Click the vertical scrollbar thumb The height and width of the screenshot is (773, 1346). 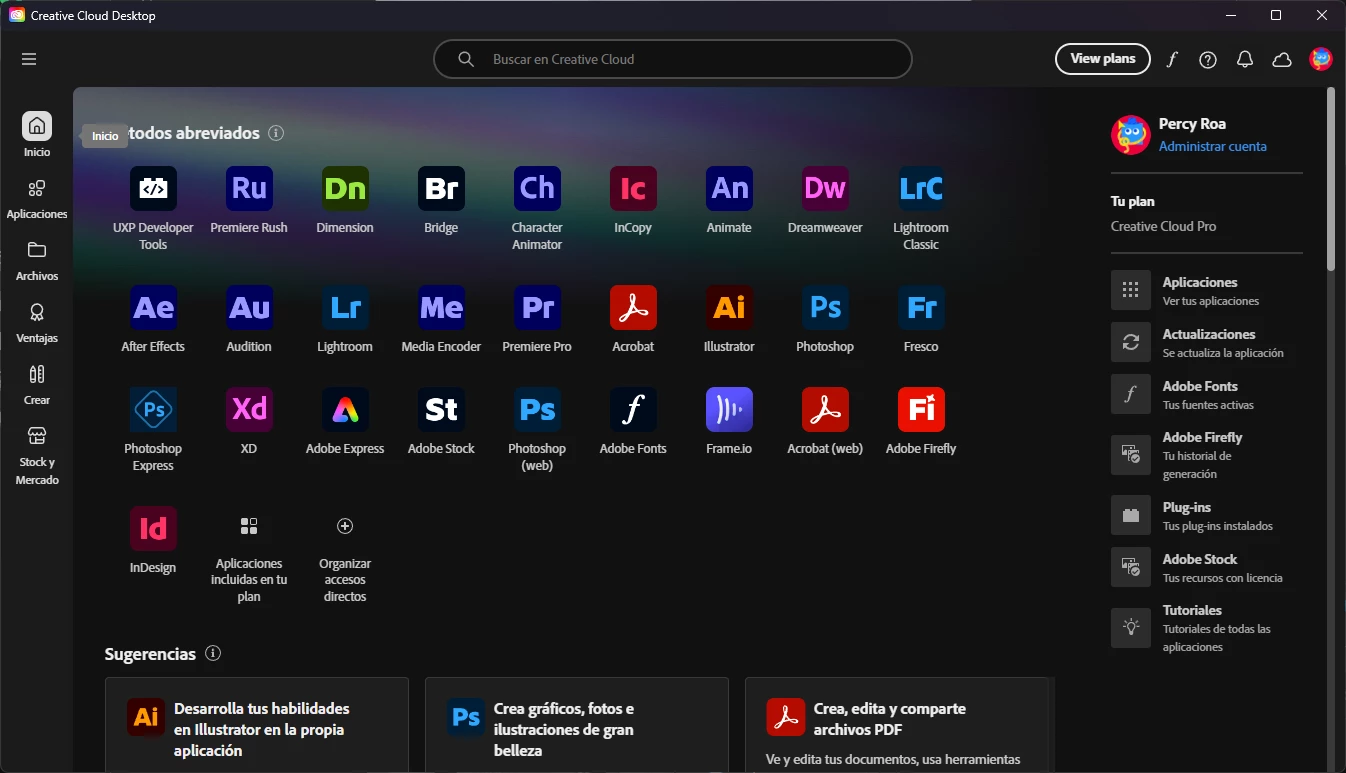1331,179
